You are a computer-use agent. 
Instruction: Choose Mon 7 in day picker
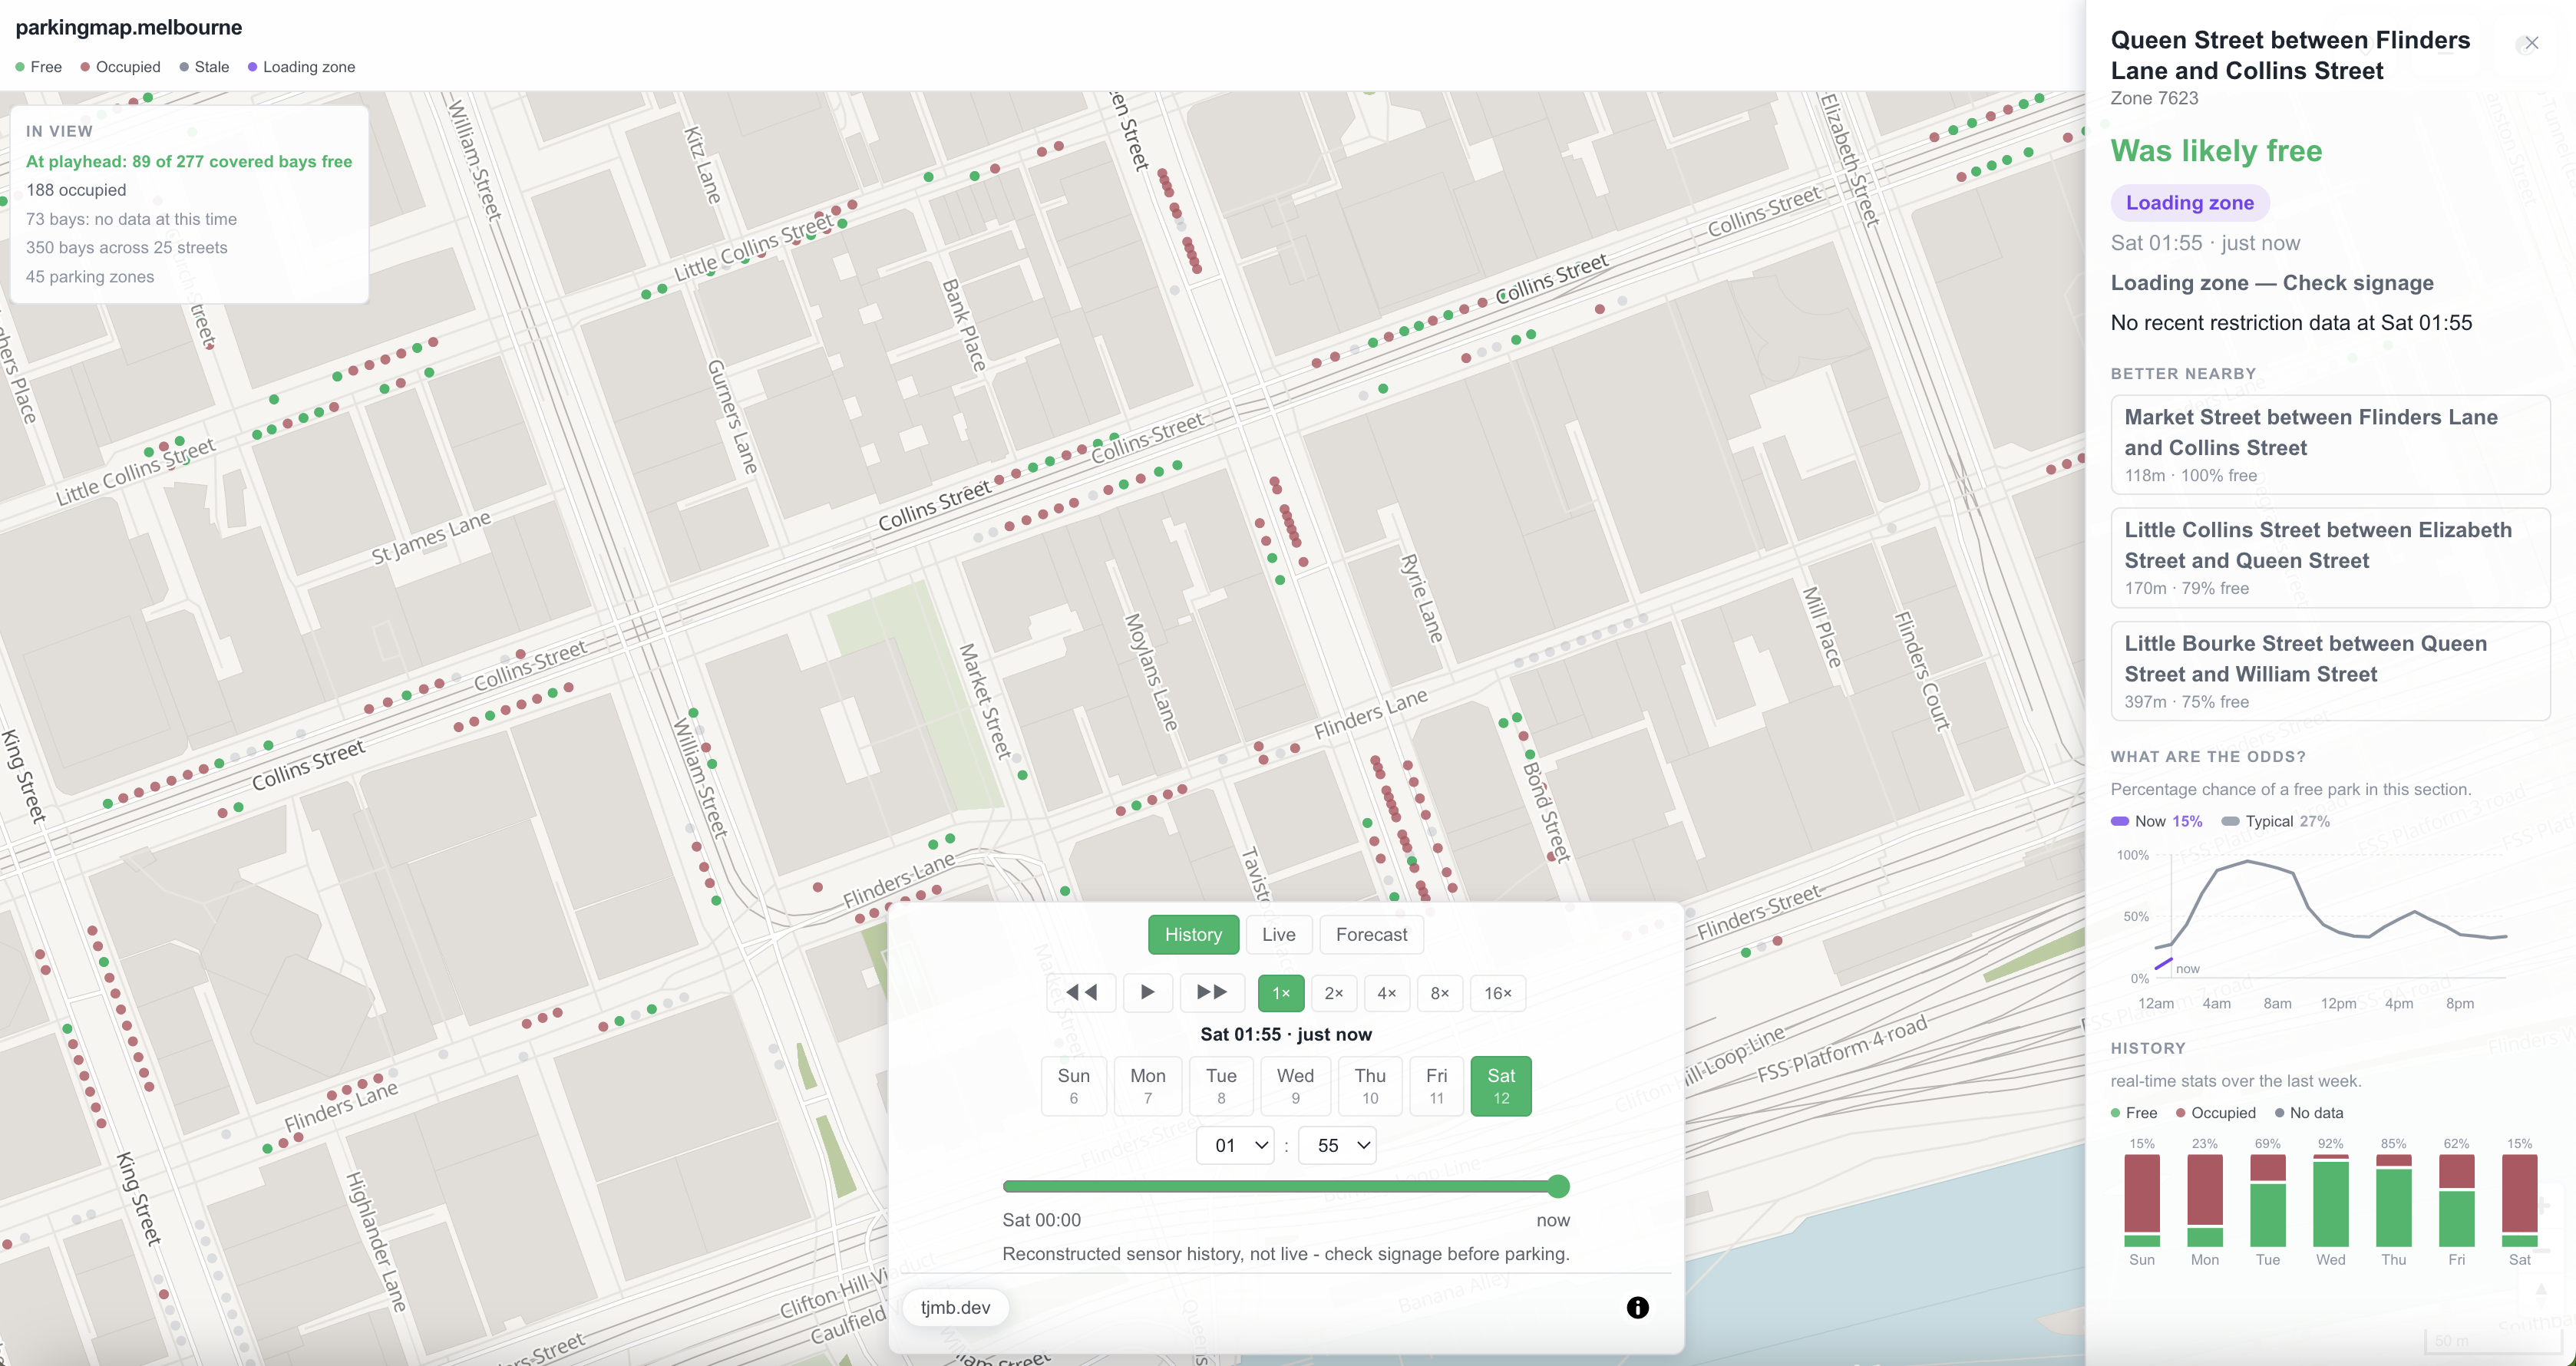click(1148, 1086)
